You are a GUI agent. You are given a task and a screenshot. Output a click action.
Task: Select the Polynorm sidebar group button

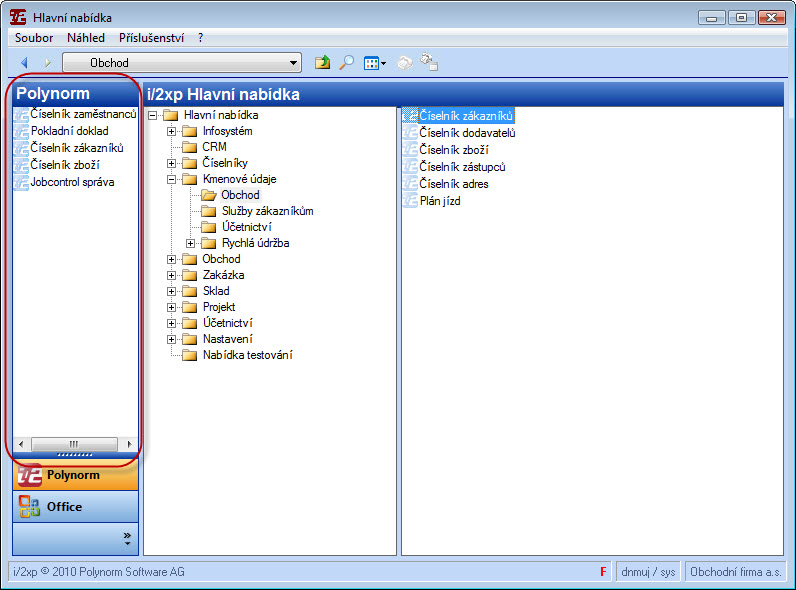75,475
